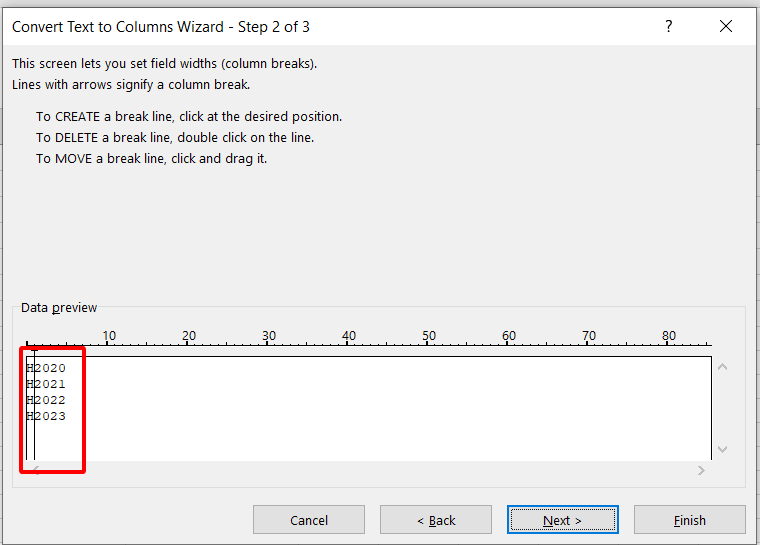This screenshot has height=545, width=760.
Task: Go back to the previous wizard step
Action: (435, 520)
